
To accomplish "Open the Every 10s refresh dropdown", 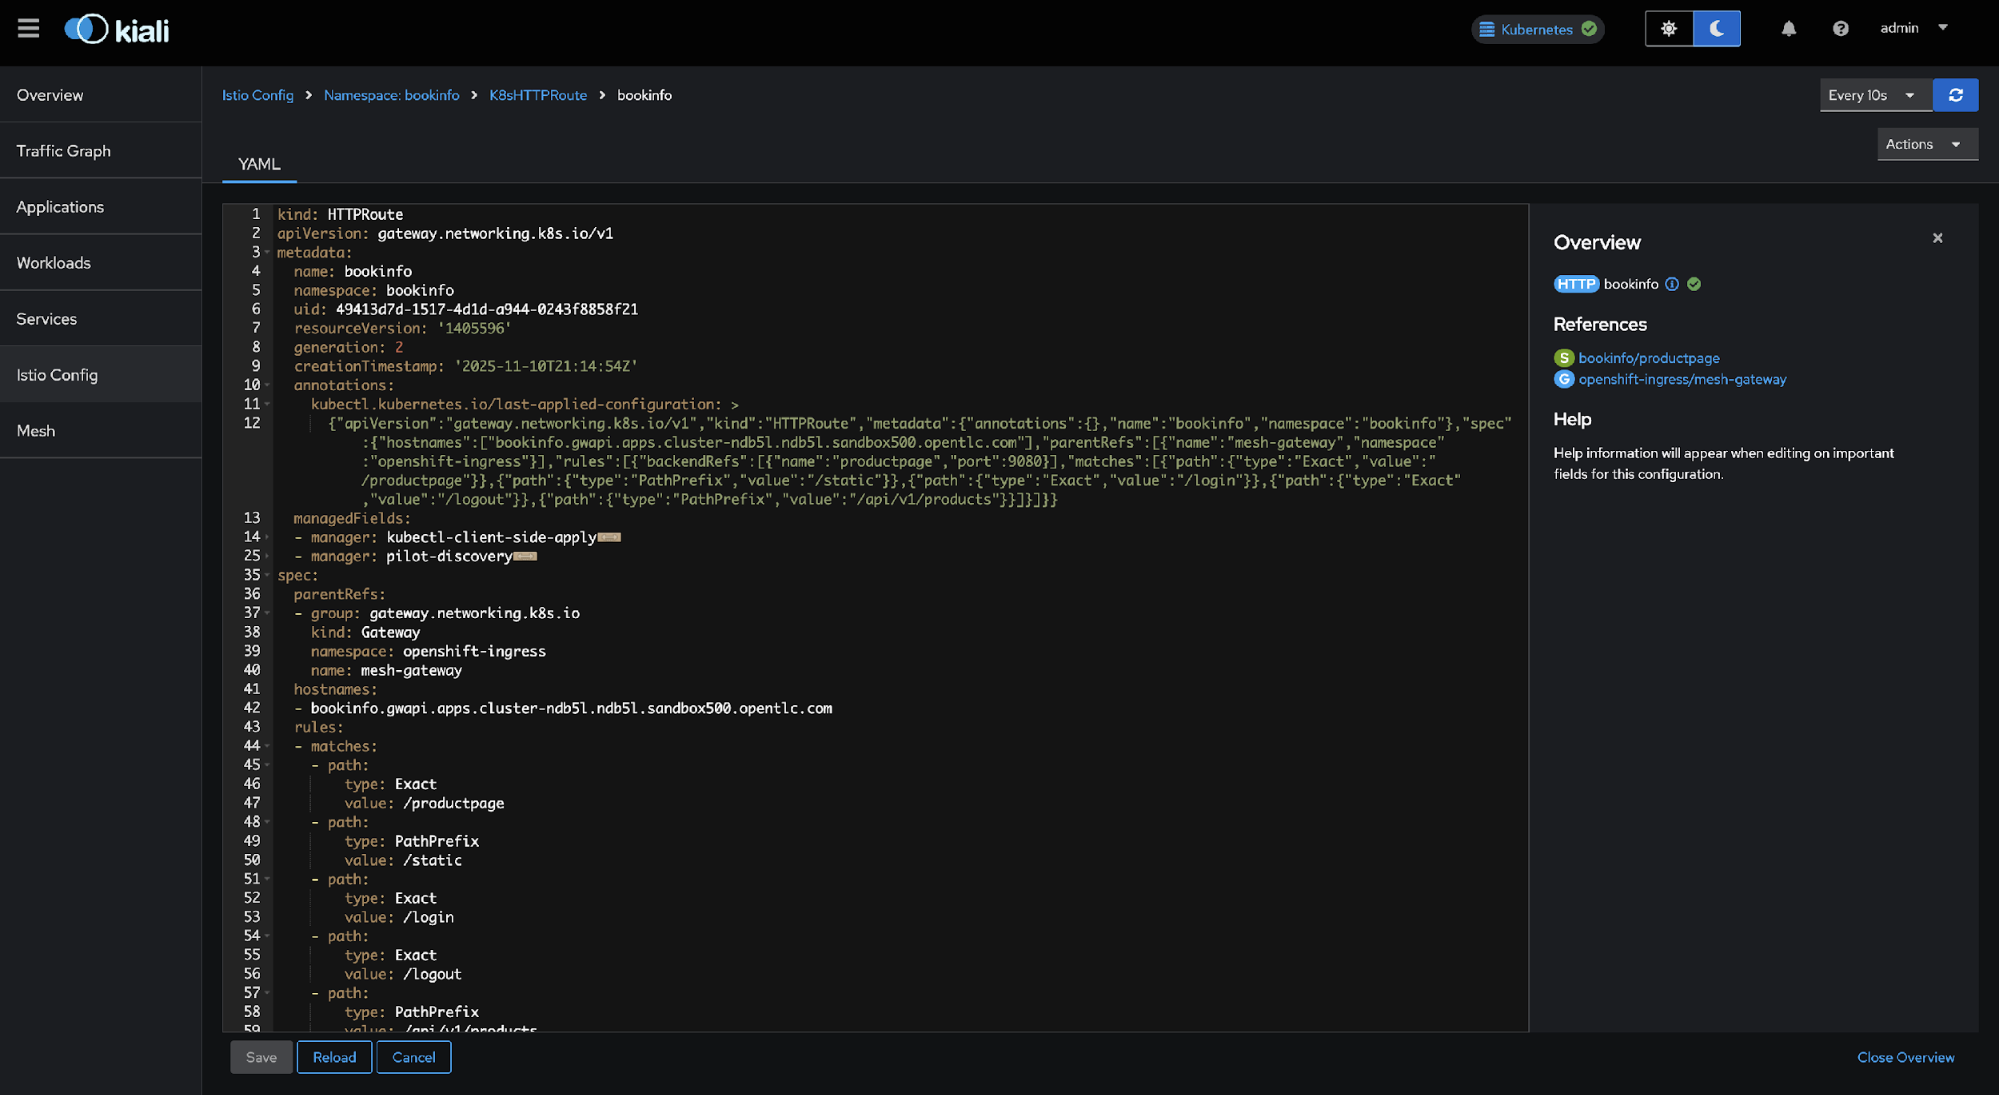I will 1871,95.
